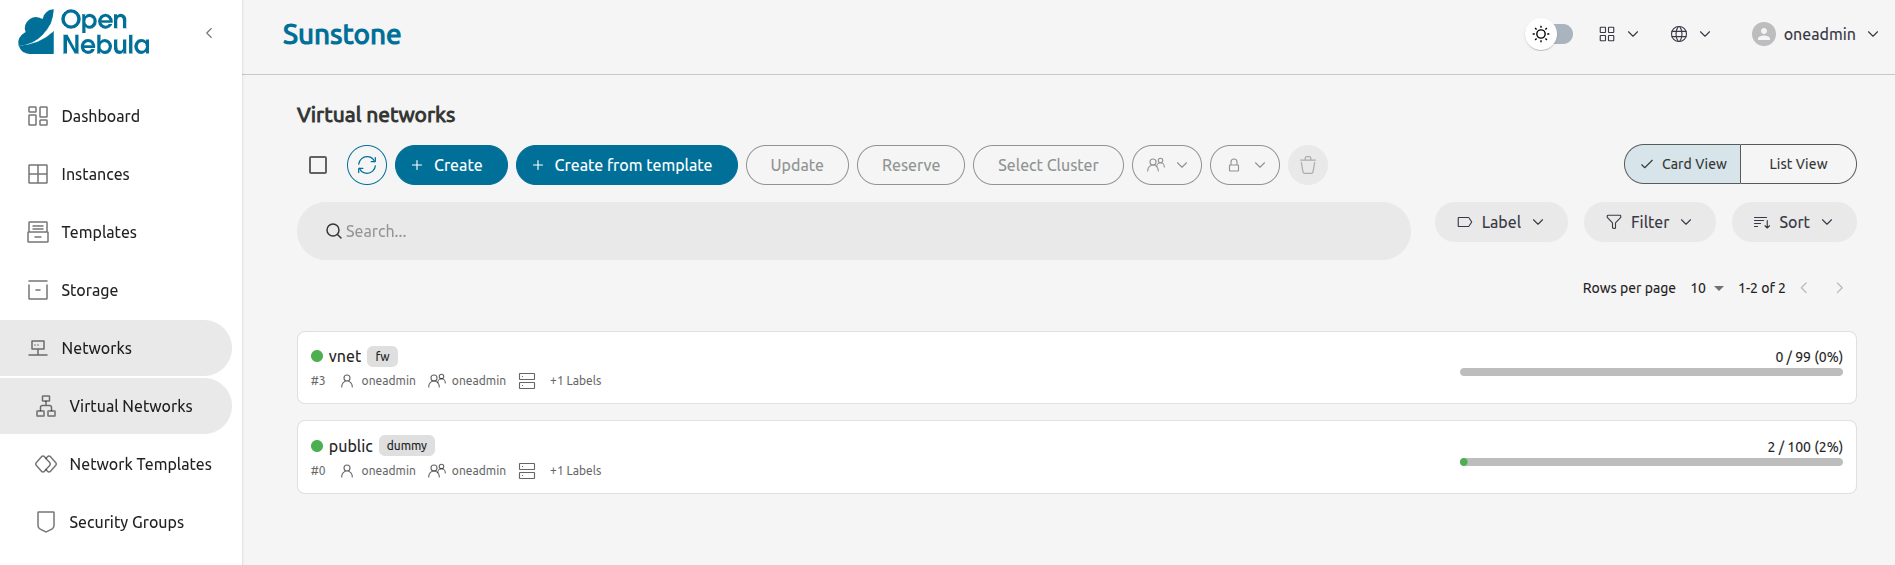
Task: Toggle the light/dark theme switch
Action: pyautogui.click(x=1551, y=34)
